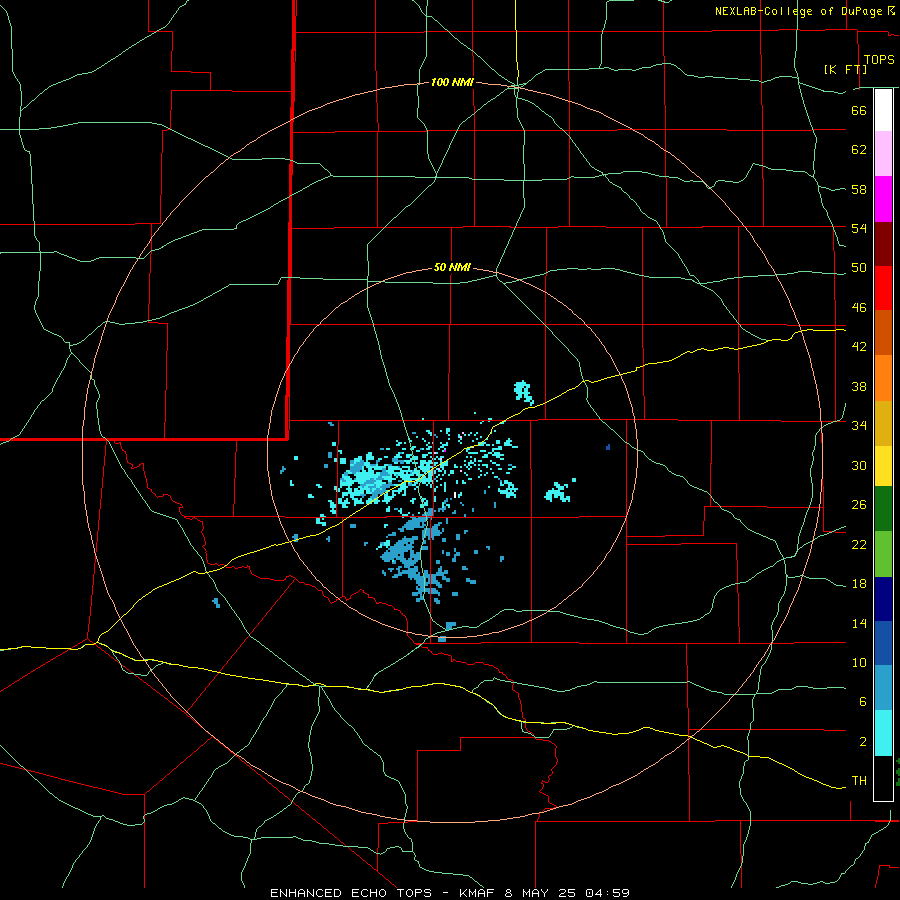900x900 pixels.
Task: Click the legend value '50'
Action: tap(859, 268)
